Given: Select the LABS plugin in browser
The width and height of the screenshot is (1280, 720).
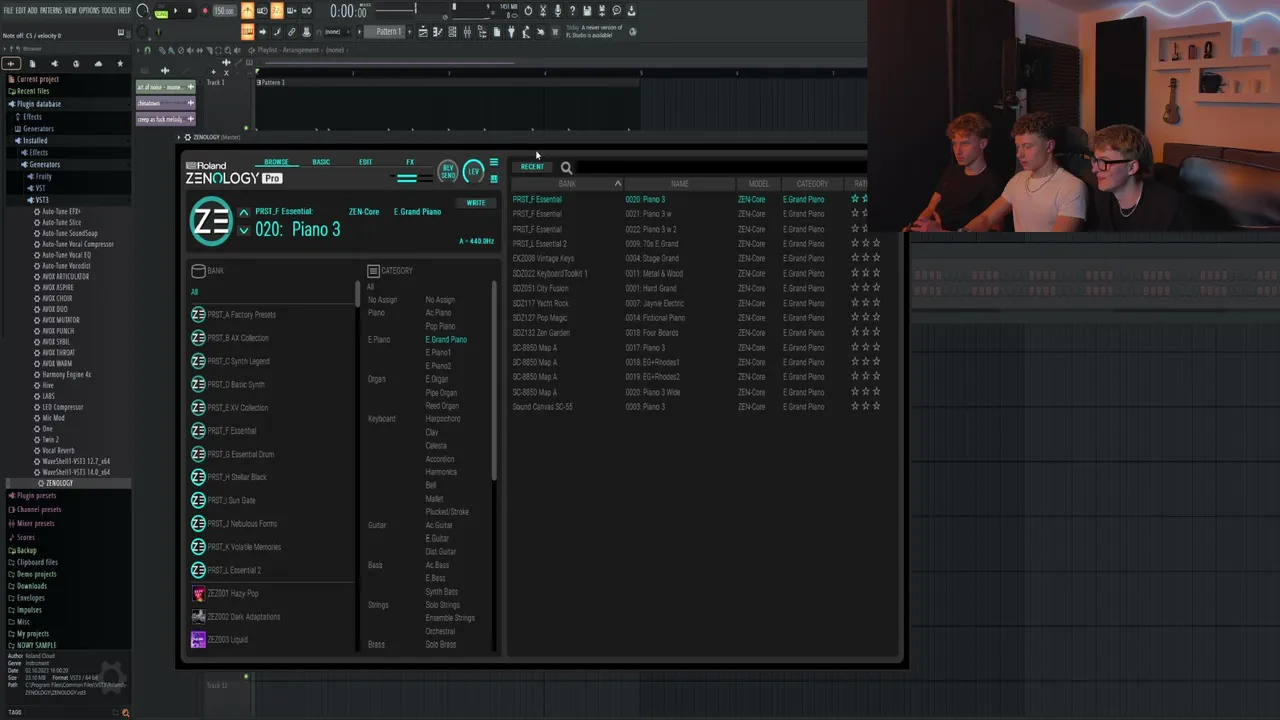Looking at the screenshot, I should [47, 396].
